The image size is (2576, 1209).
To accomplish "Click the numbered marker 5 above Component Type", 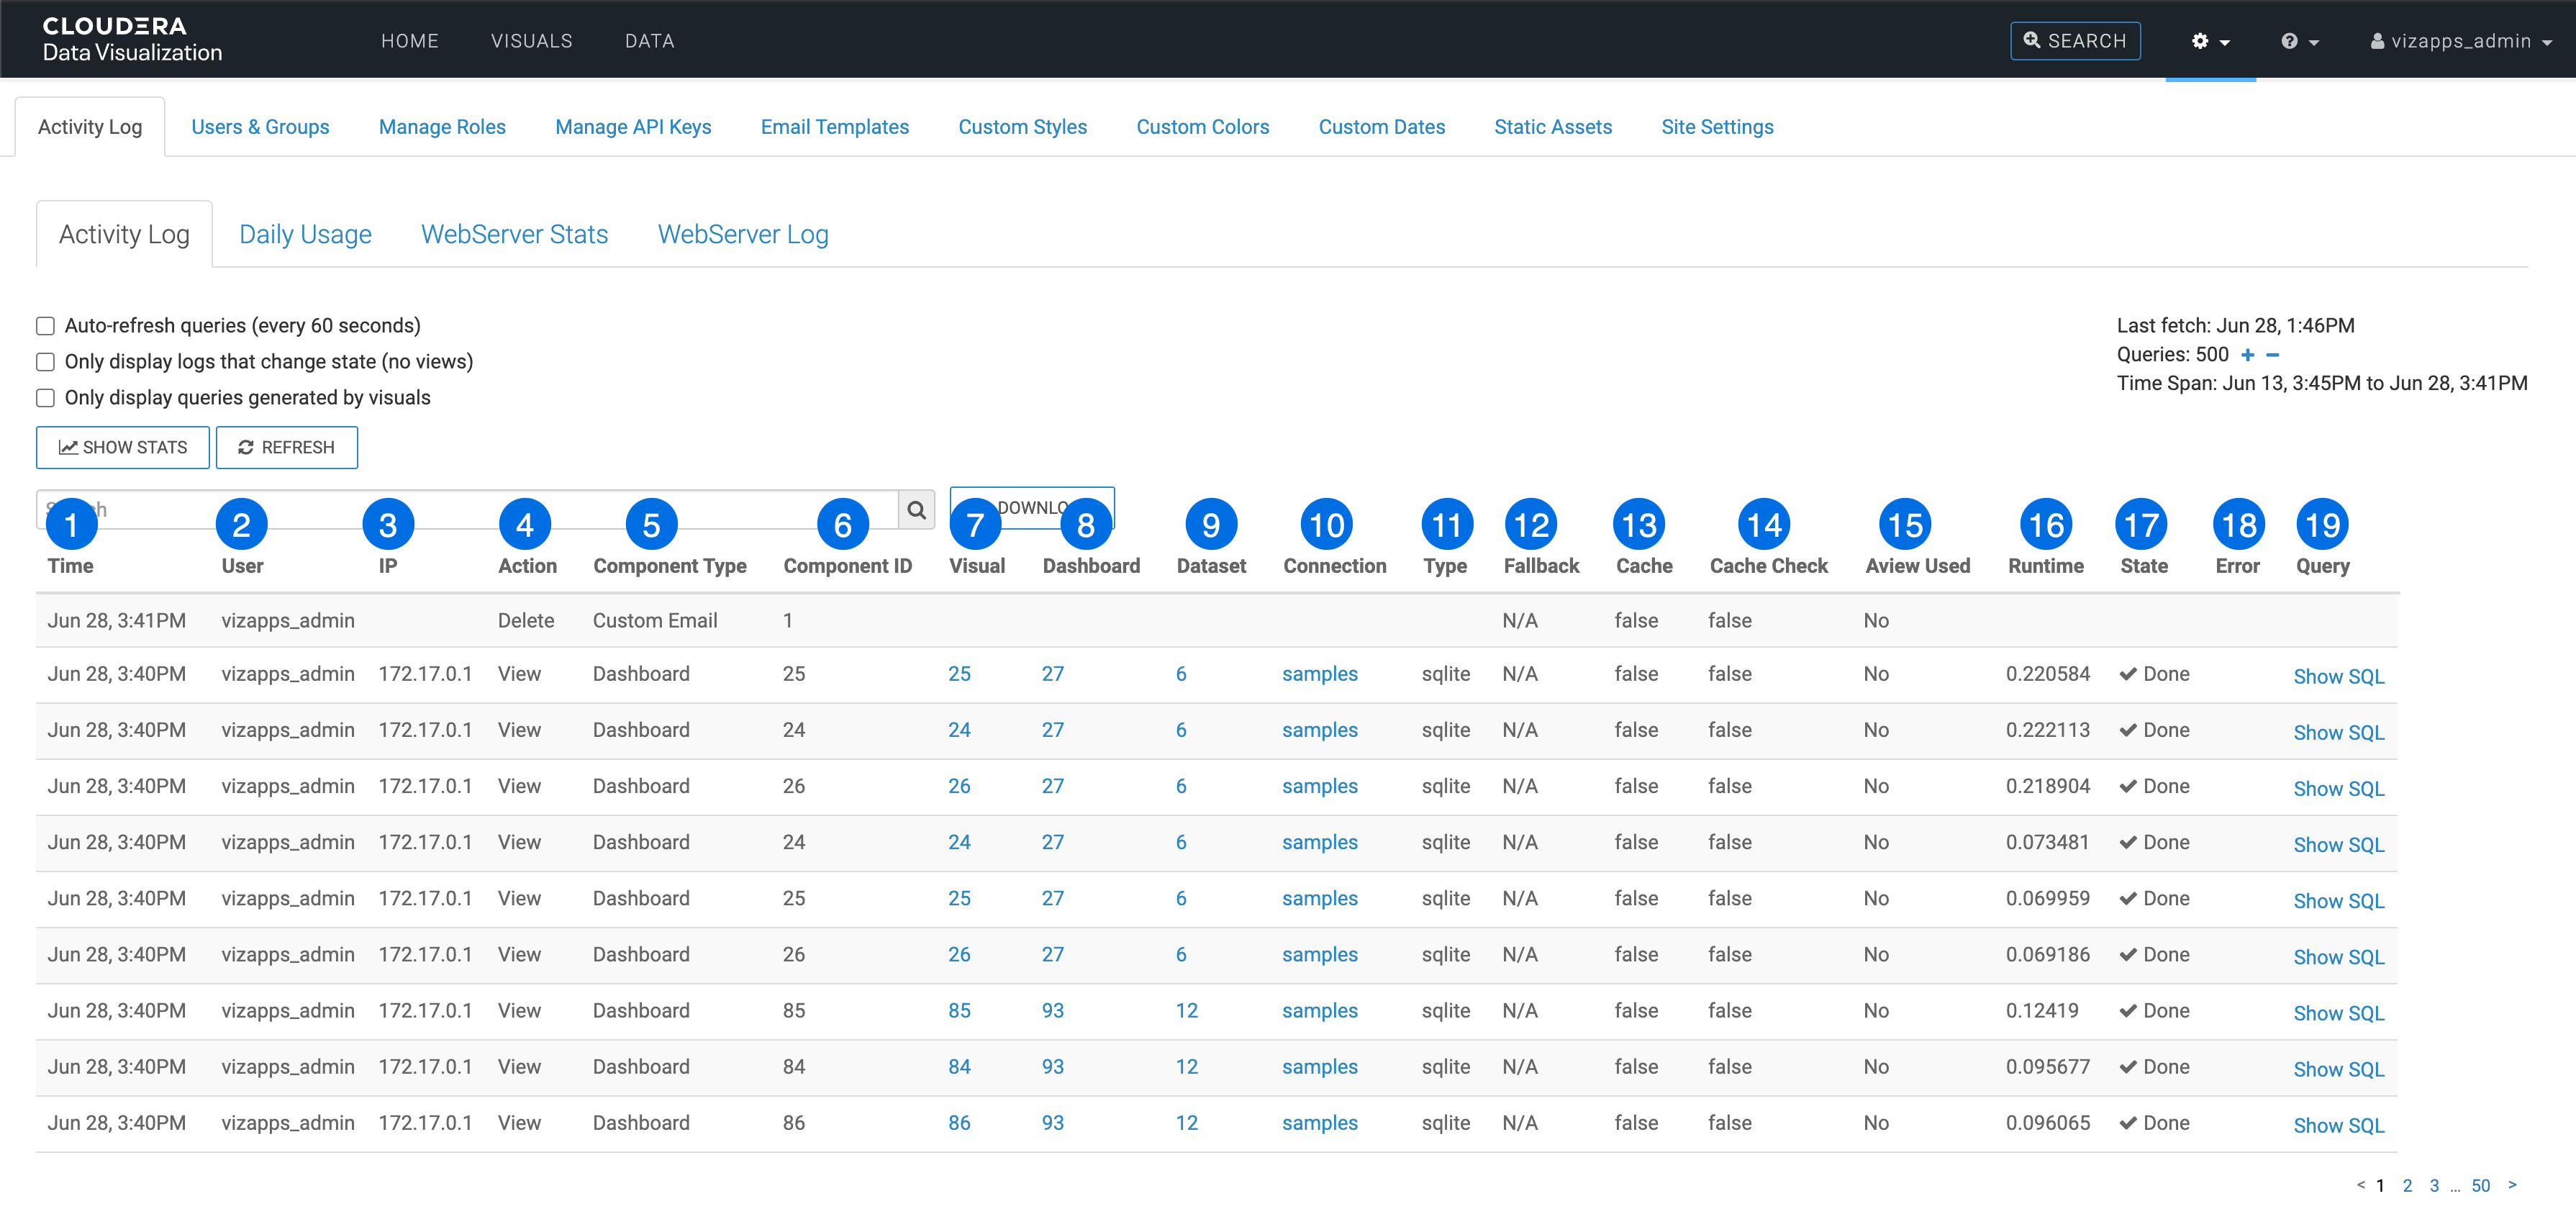I will pyautogui.click(x=651, y=525).
